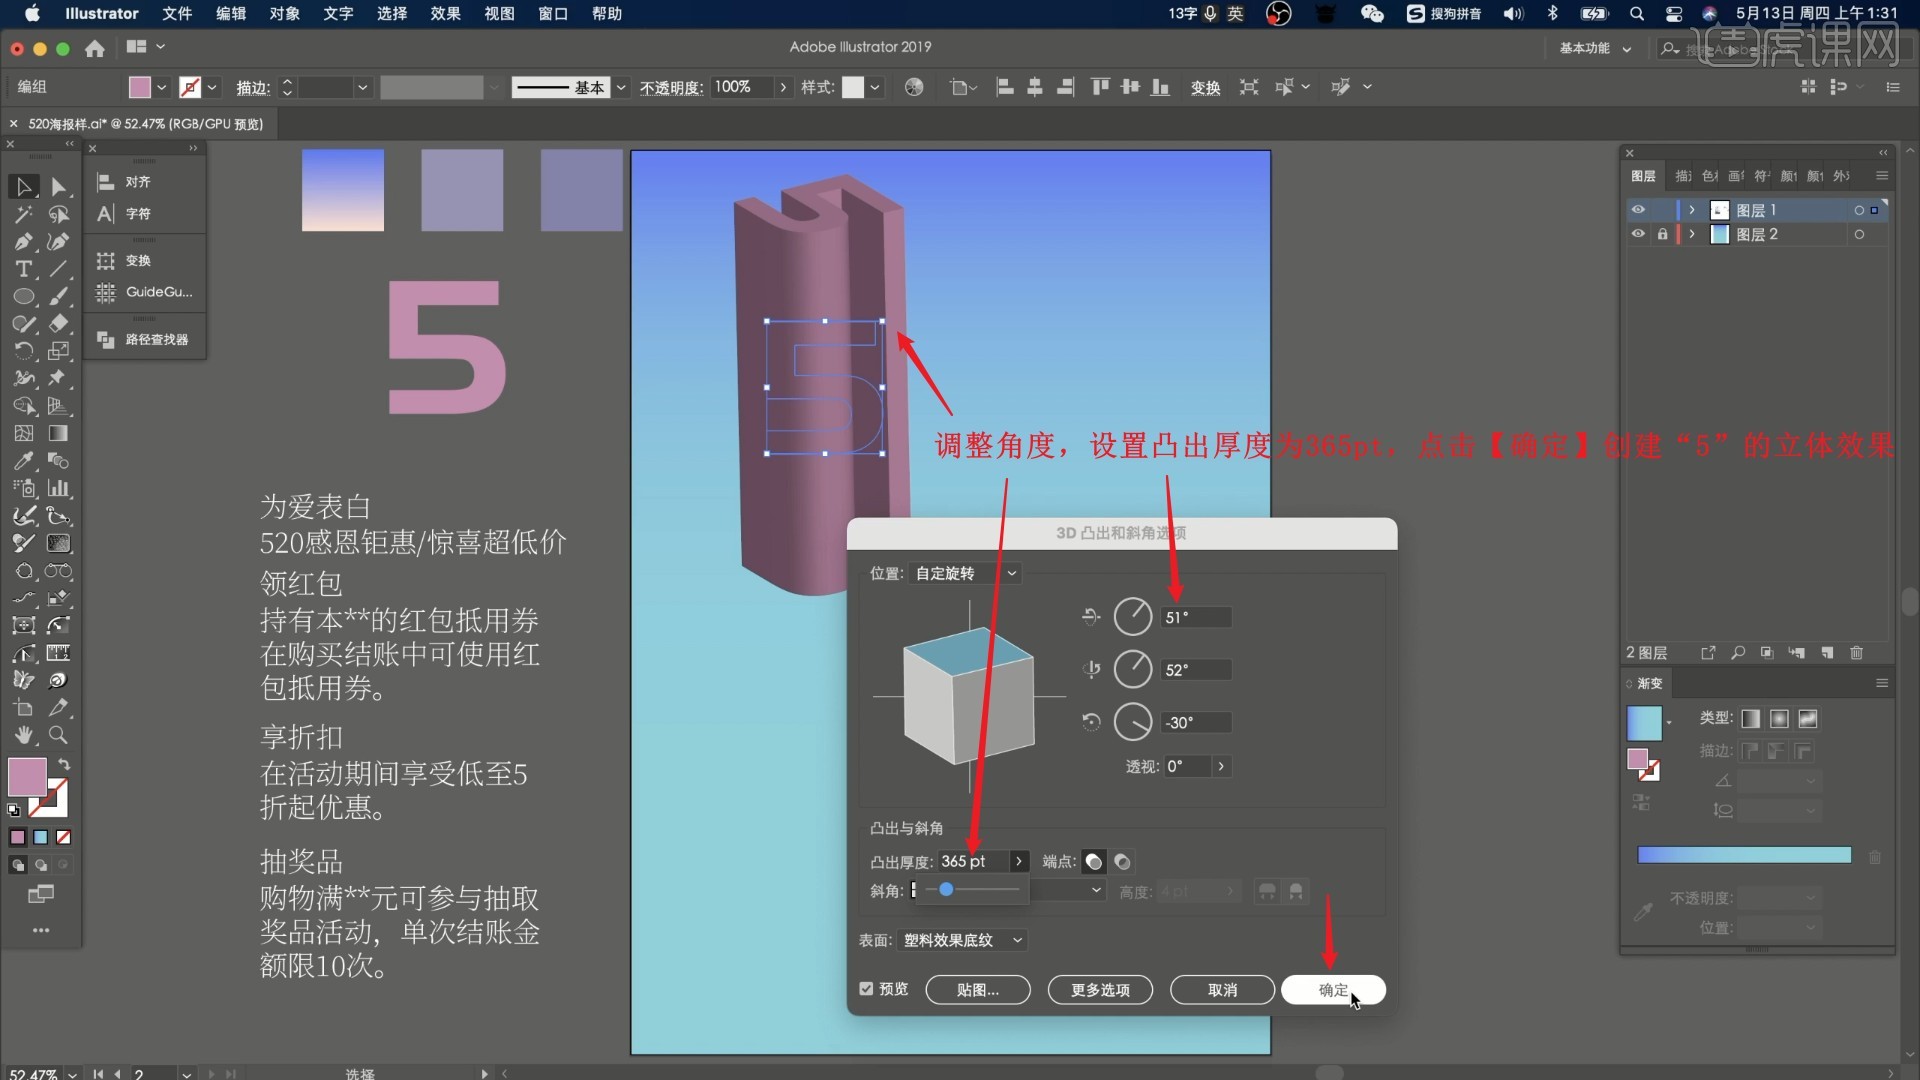1920x1080 pixels.
Task: Open the Pathfinder panel icon
Action: 106,339
